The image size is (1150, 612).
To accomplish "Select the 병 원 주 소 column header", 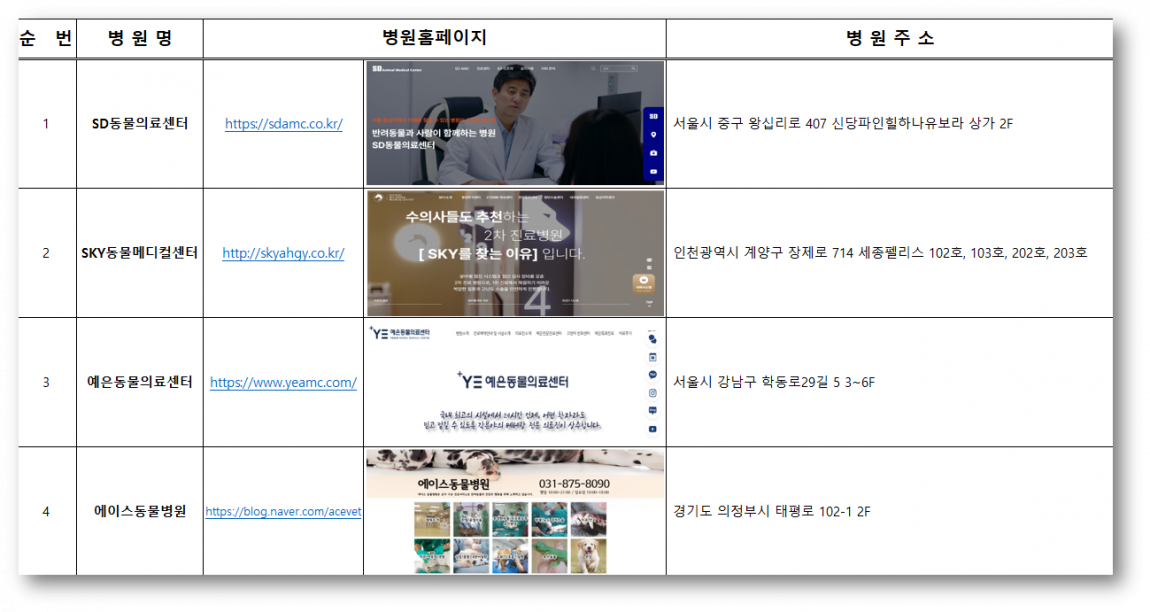I will coord(889,39).
